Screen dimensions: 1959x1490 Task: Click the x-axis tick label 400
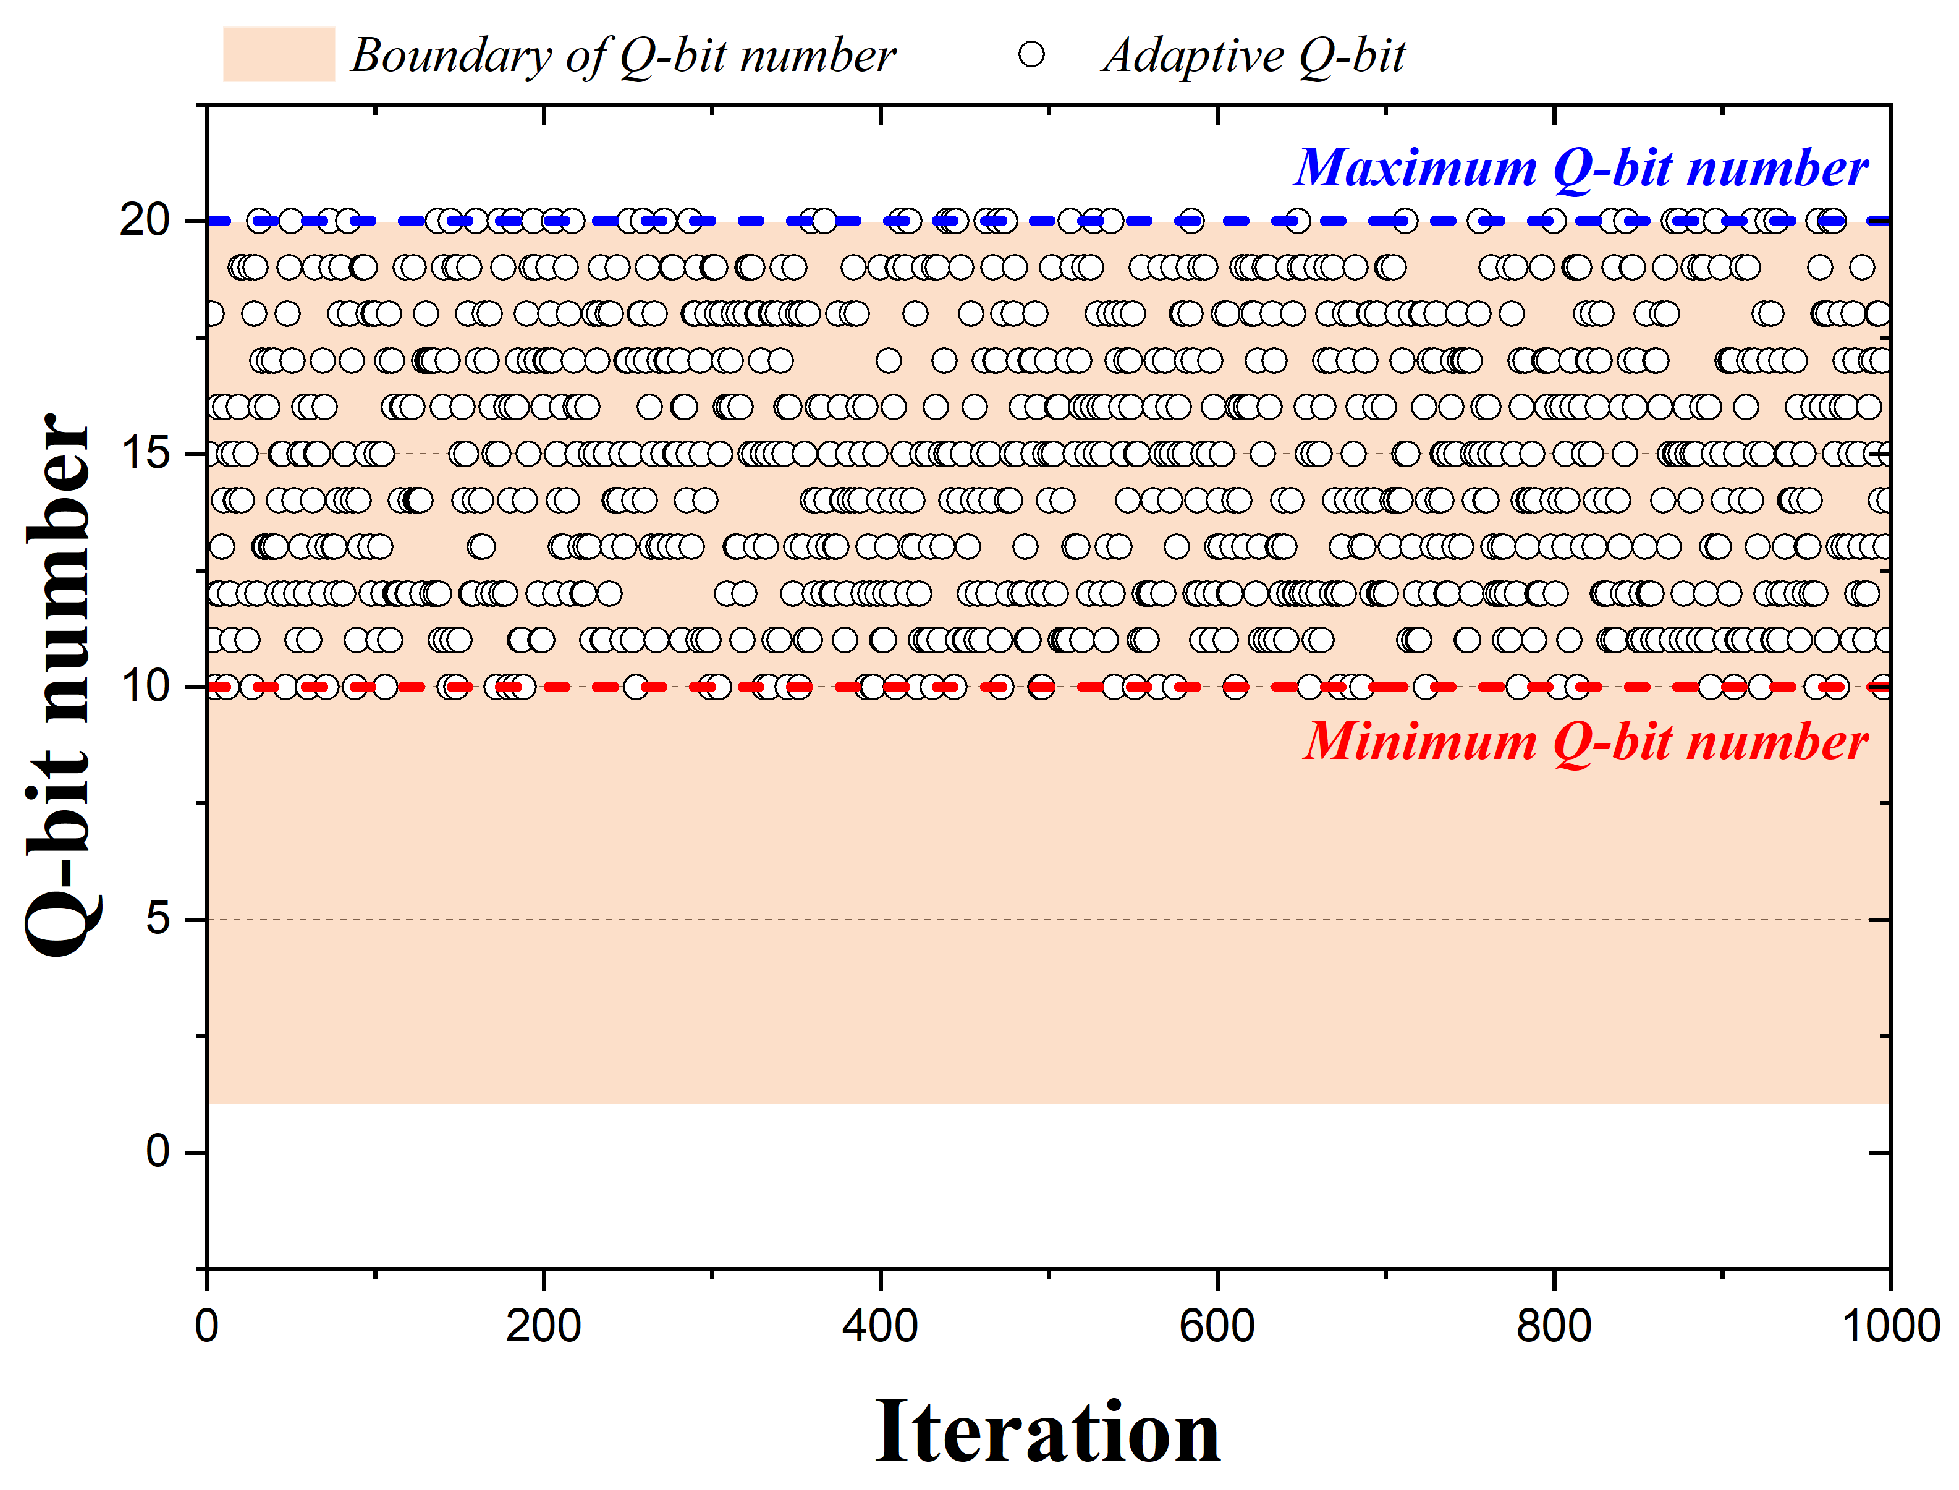pyautogui.click(x=880, y=1326)
